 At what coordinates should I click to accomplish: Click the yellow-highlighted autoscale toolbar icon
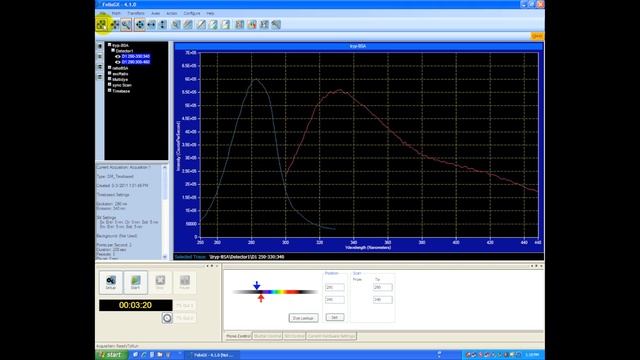pyautogui.click(x=102, y=25)
